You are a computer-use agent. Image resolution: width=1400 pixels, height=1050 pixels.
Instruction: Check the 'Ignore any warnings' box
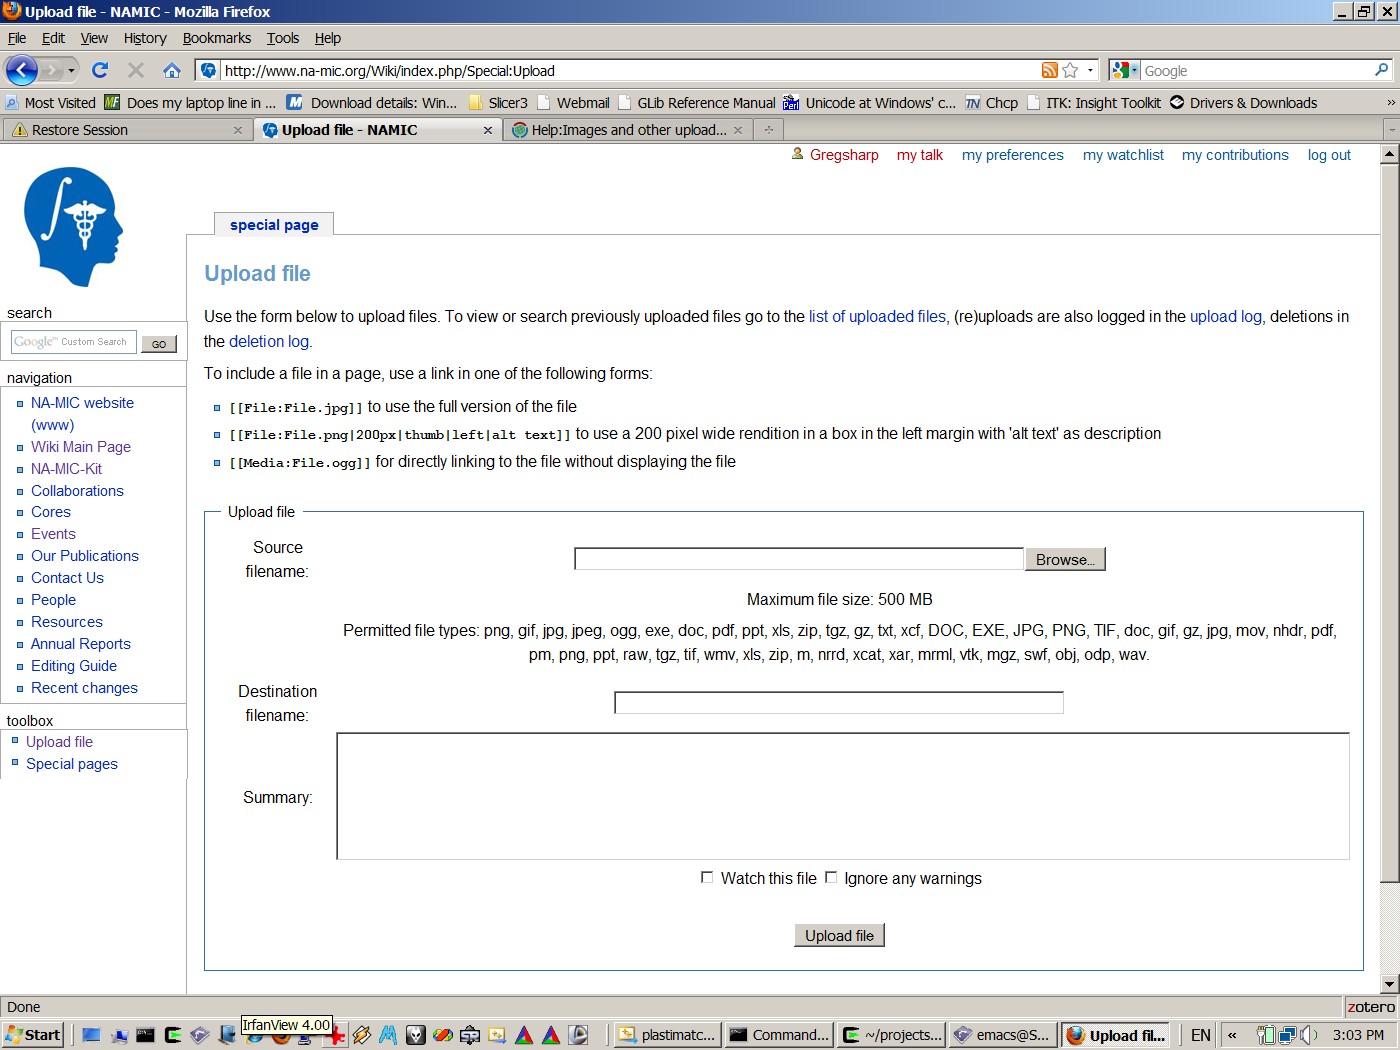[x=831, y=878]
